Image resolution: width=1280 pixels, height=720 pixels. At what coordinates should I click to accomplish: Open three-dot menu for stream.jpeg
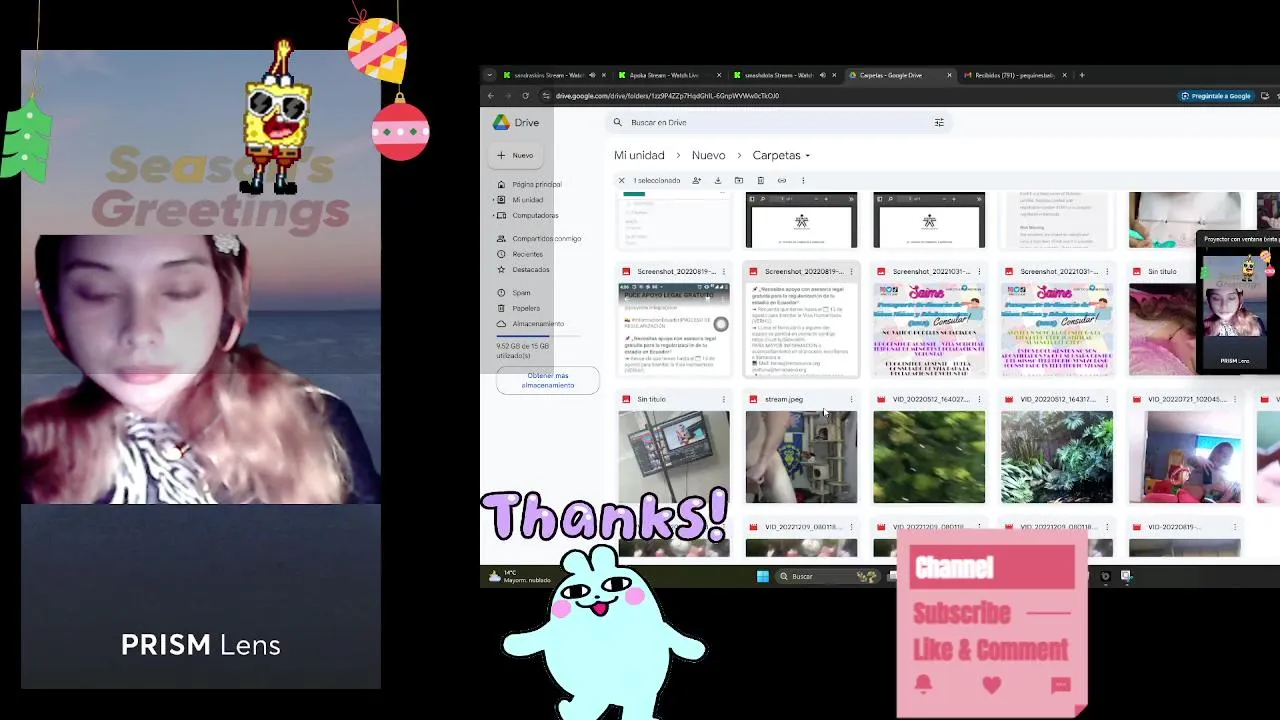pos(851,399)
